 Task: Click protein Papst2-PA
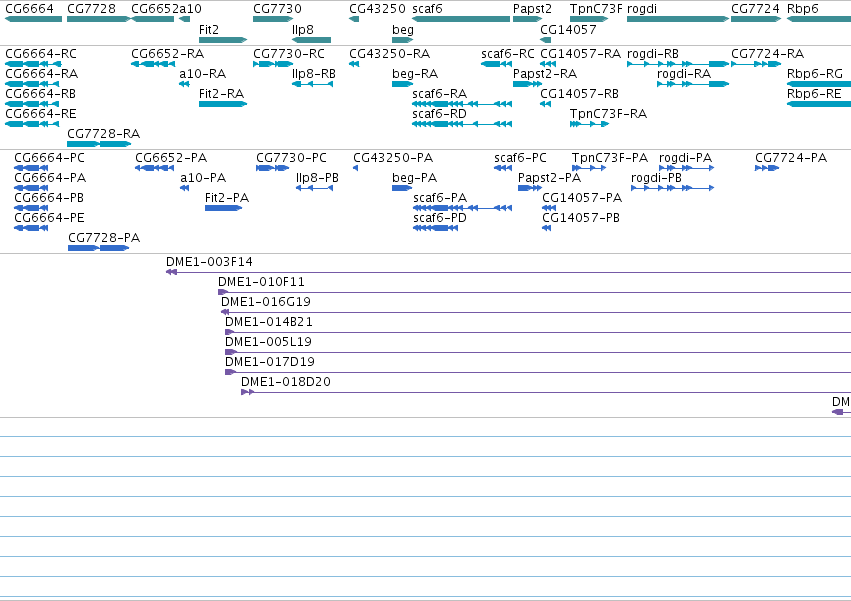tap(549, 178)
